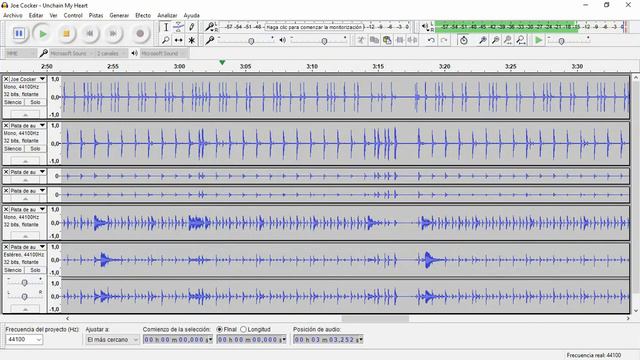Skip to end of the project

click(x=113, y=33)
